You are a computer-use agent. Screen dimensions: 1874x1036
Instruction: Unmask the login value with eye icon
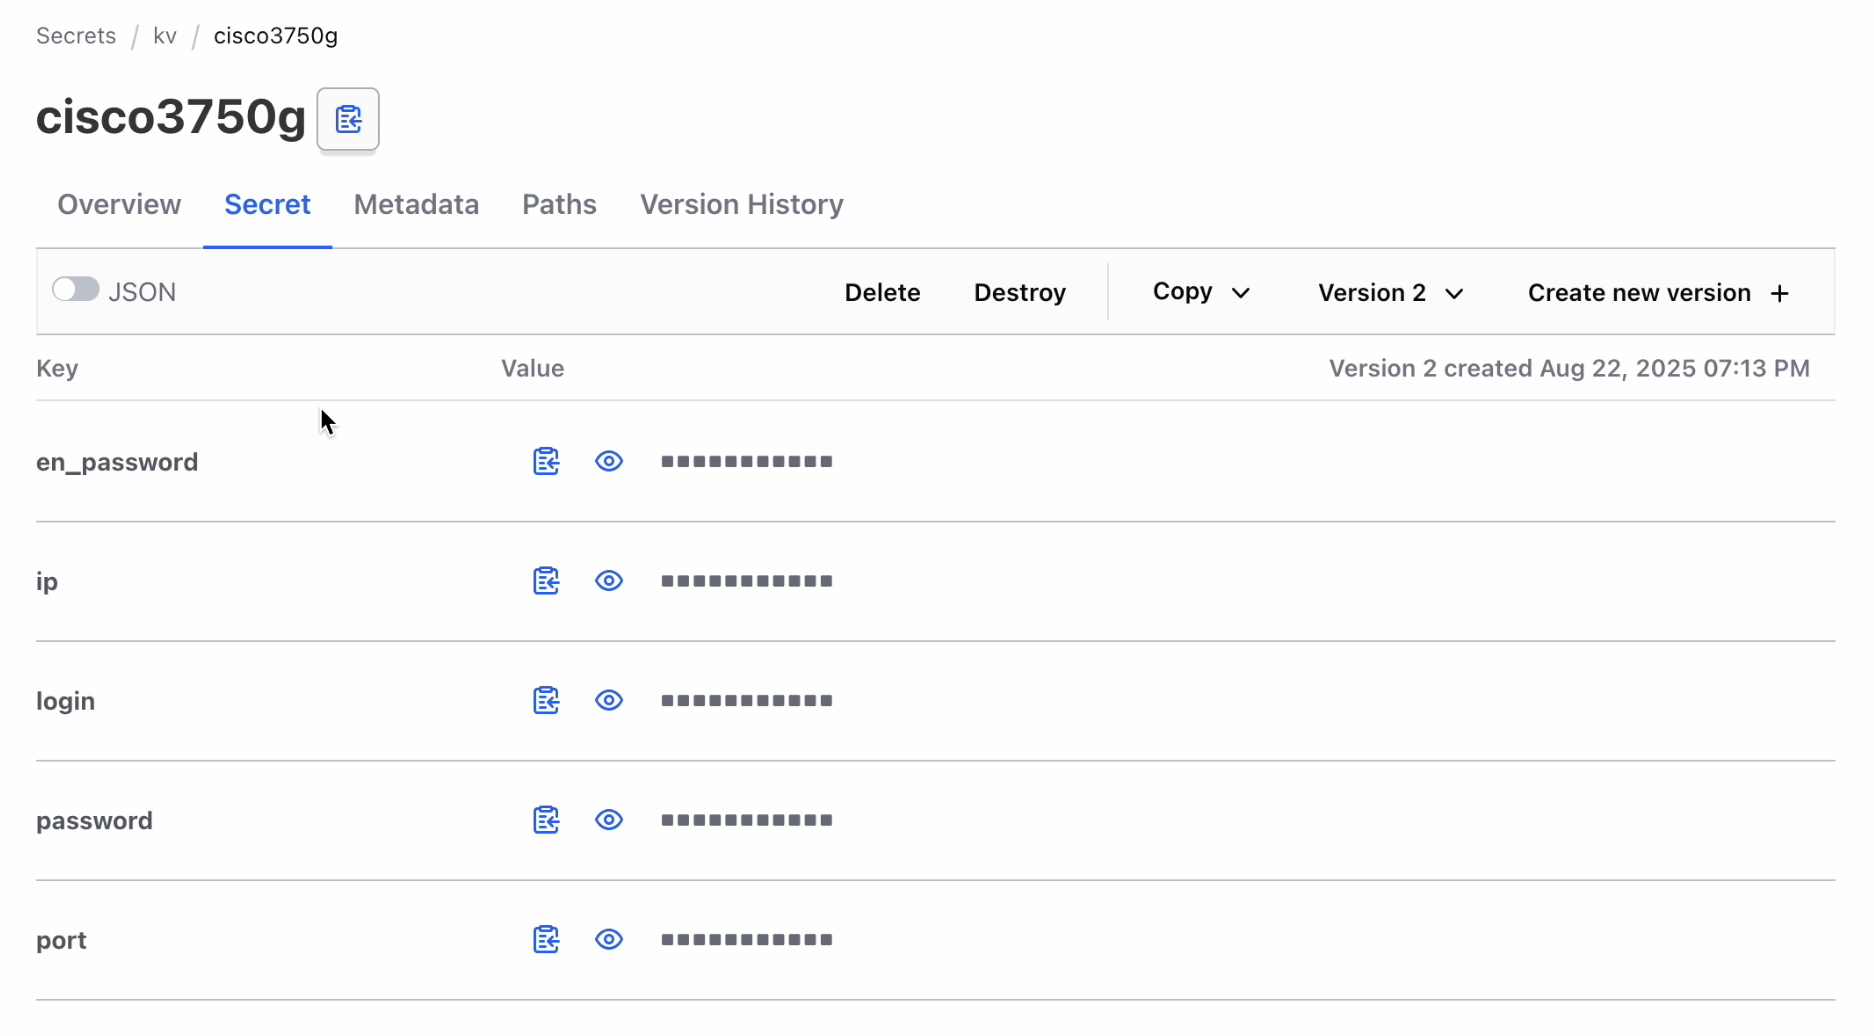click(x=609, y=700)
